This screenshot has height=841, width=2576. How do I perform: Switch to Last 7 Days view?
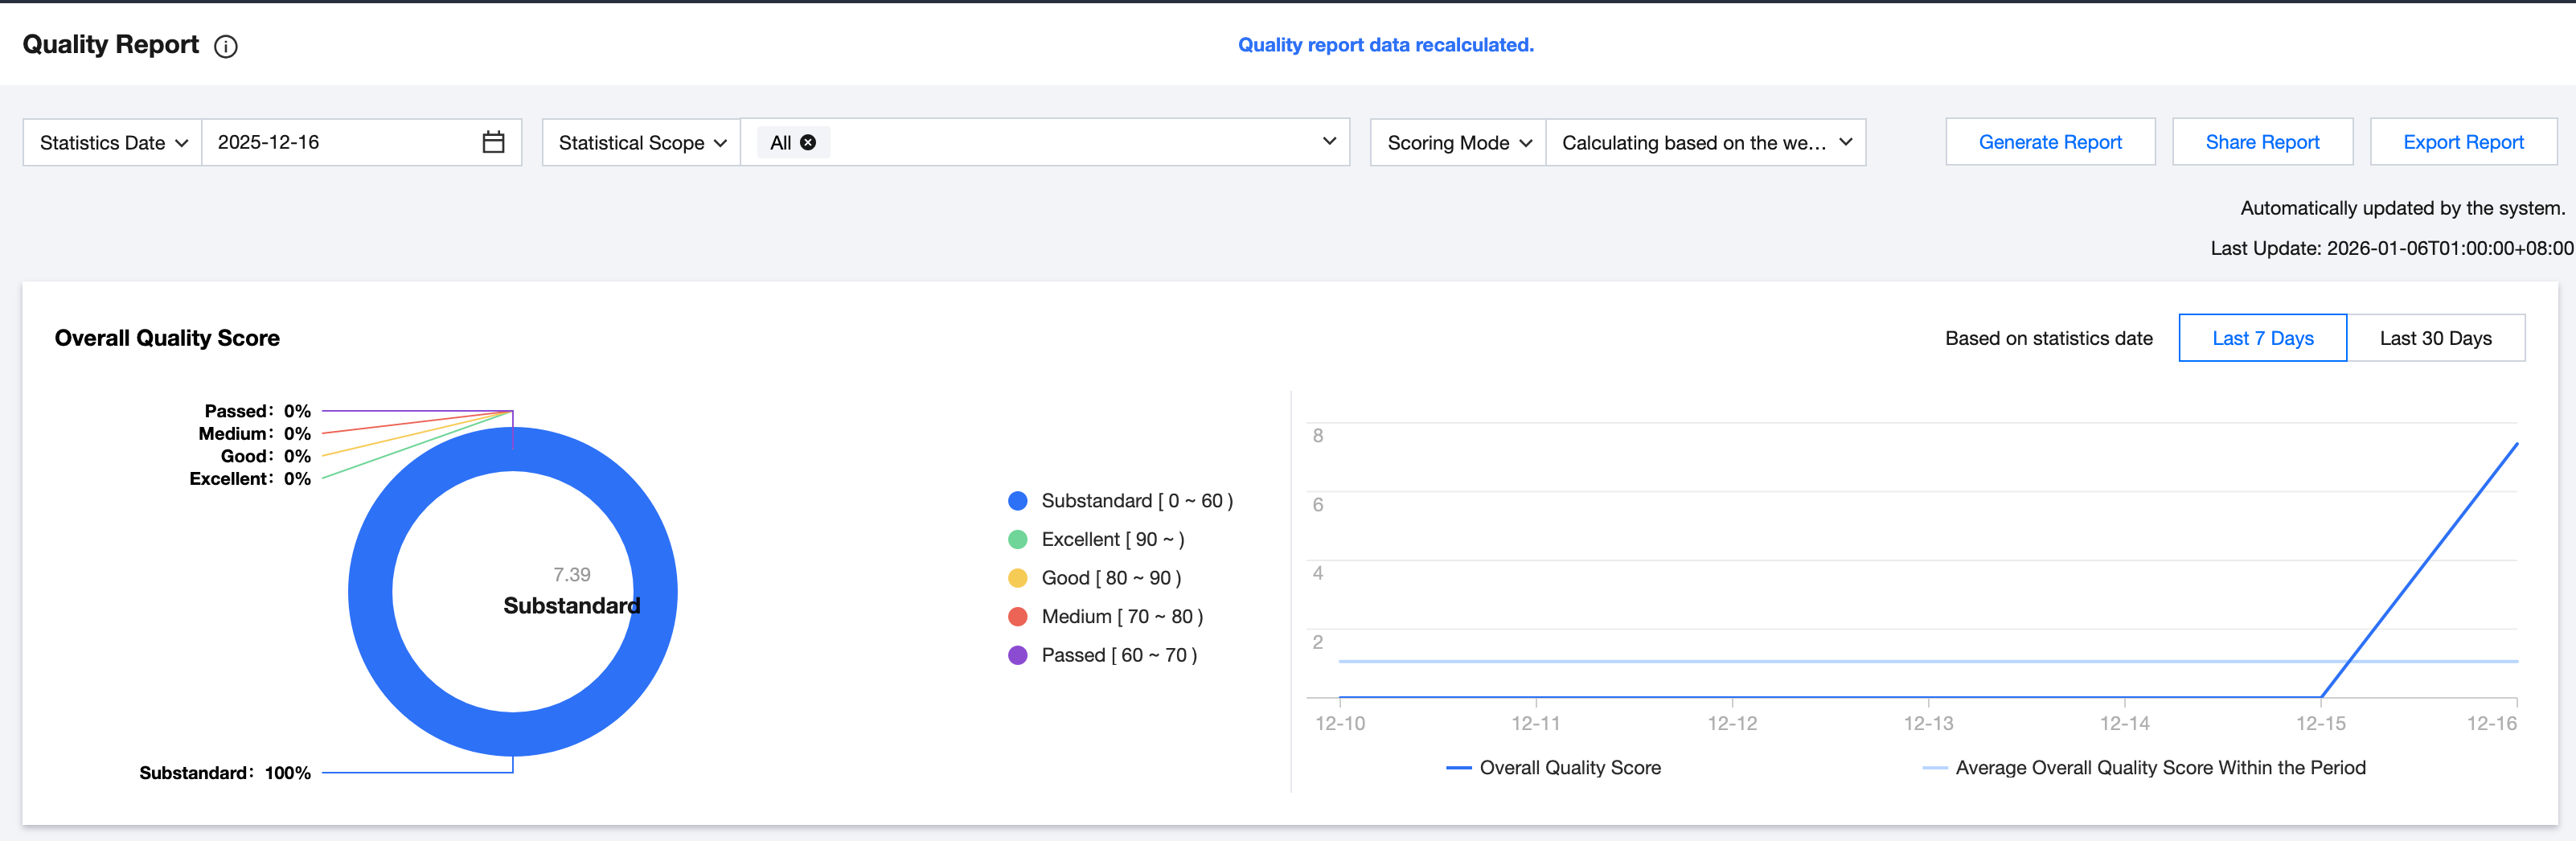click(2262, 338)
